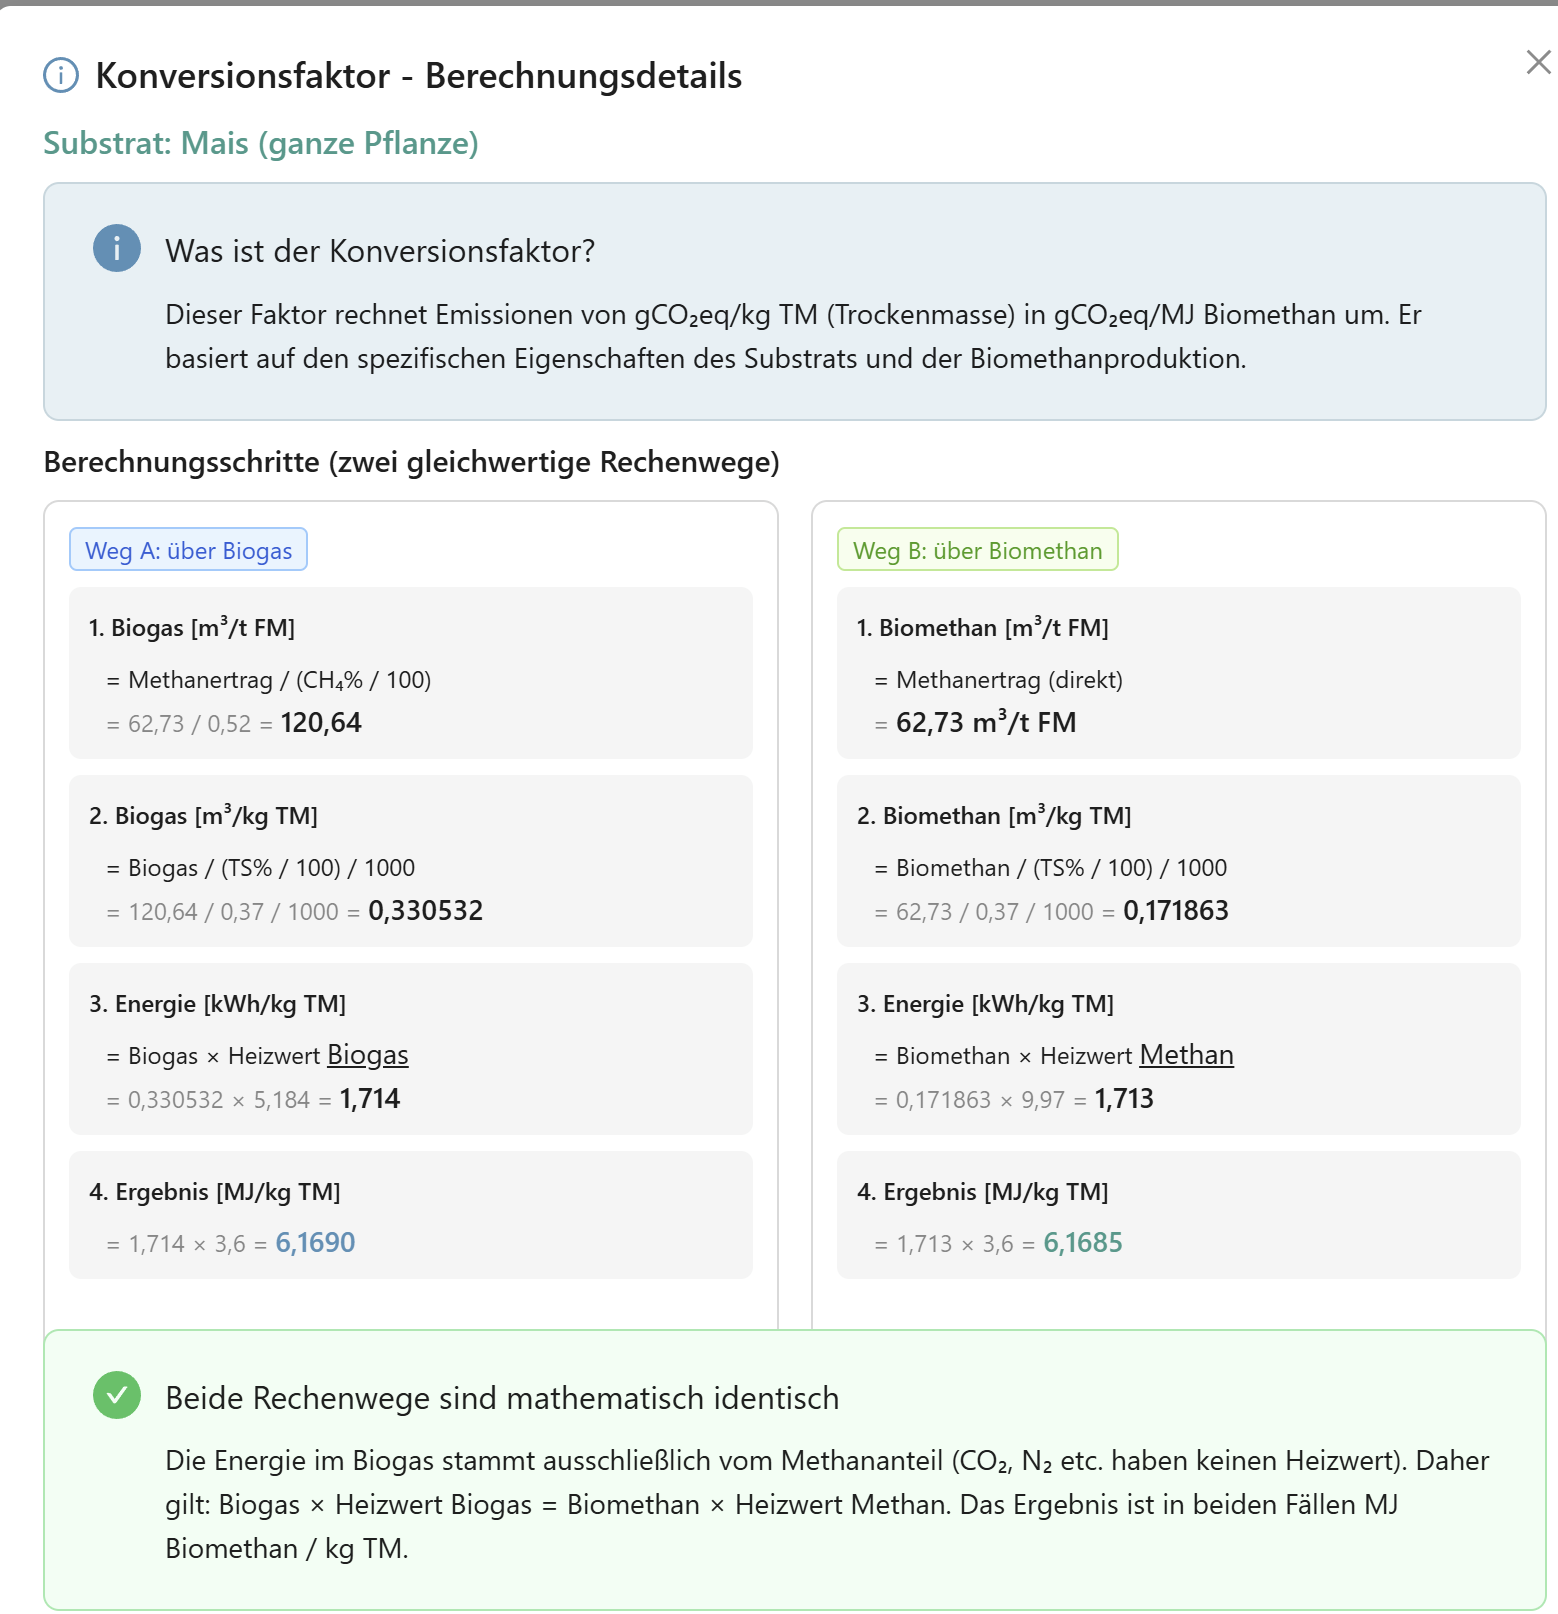Toggle the Weg B: über Biomethan badge
1558x1614 pixels.
[978, 549]
